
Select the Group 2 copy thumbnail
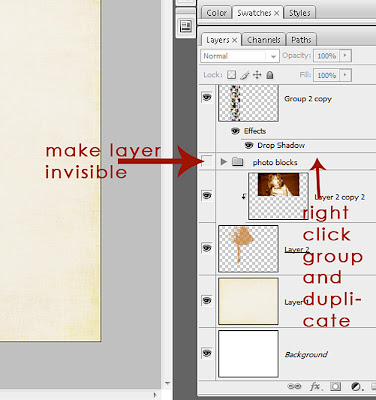point(248,103)
